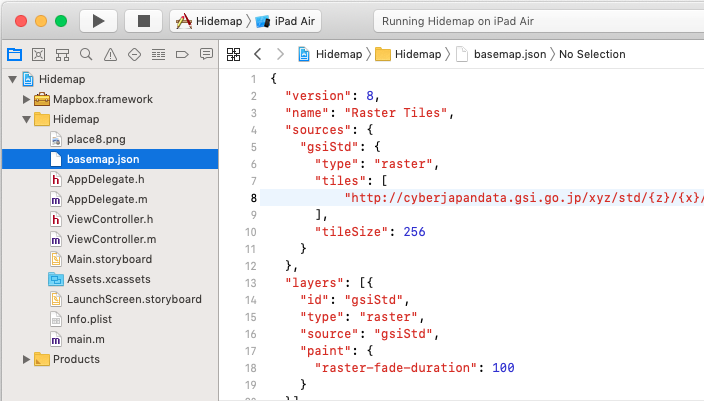Select ViewController.m in the navigator
The image size is (704, 401).
coord(111,239)
